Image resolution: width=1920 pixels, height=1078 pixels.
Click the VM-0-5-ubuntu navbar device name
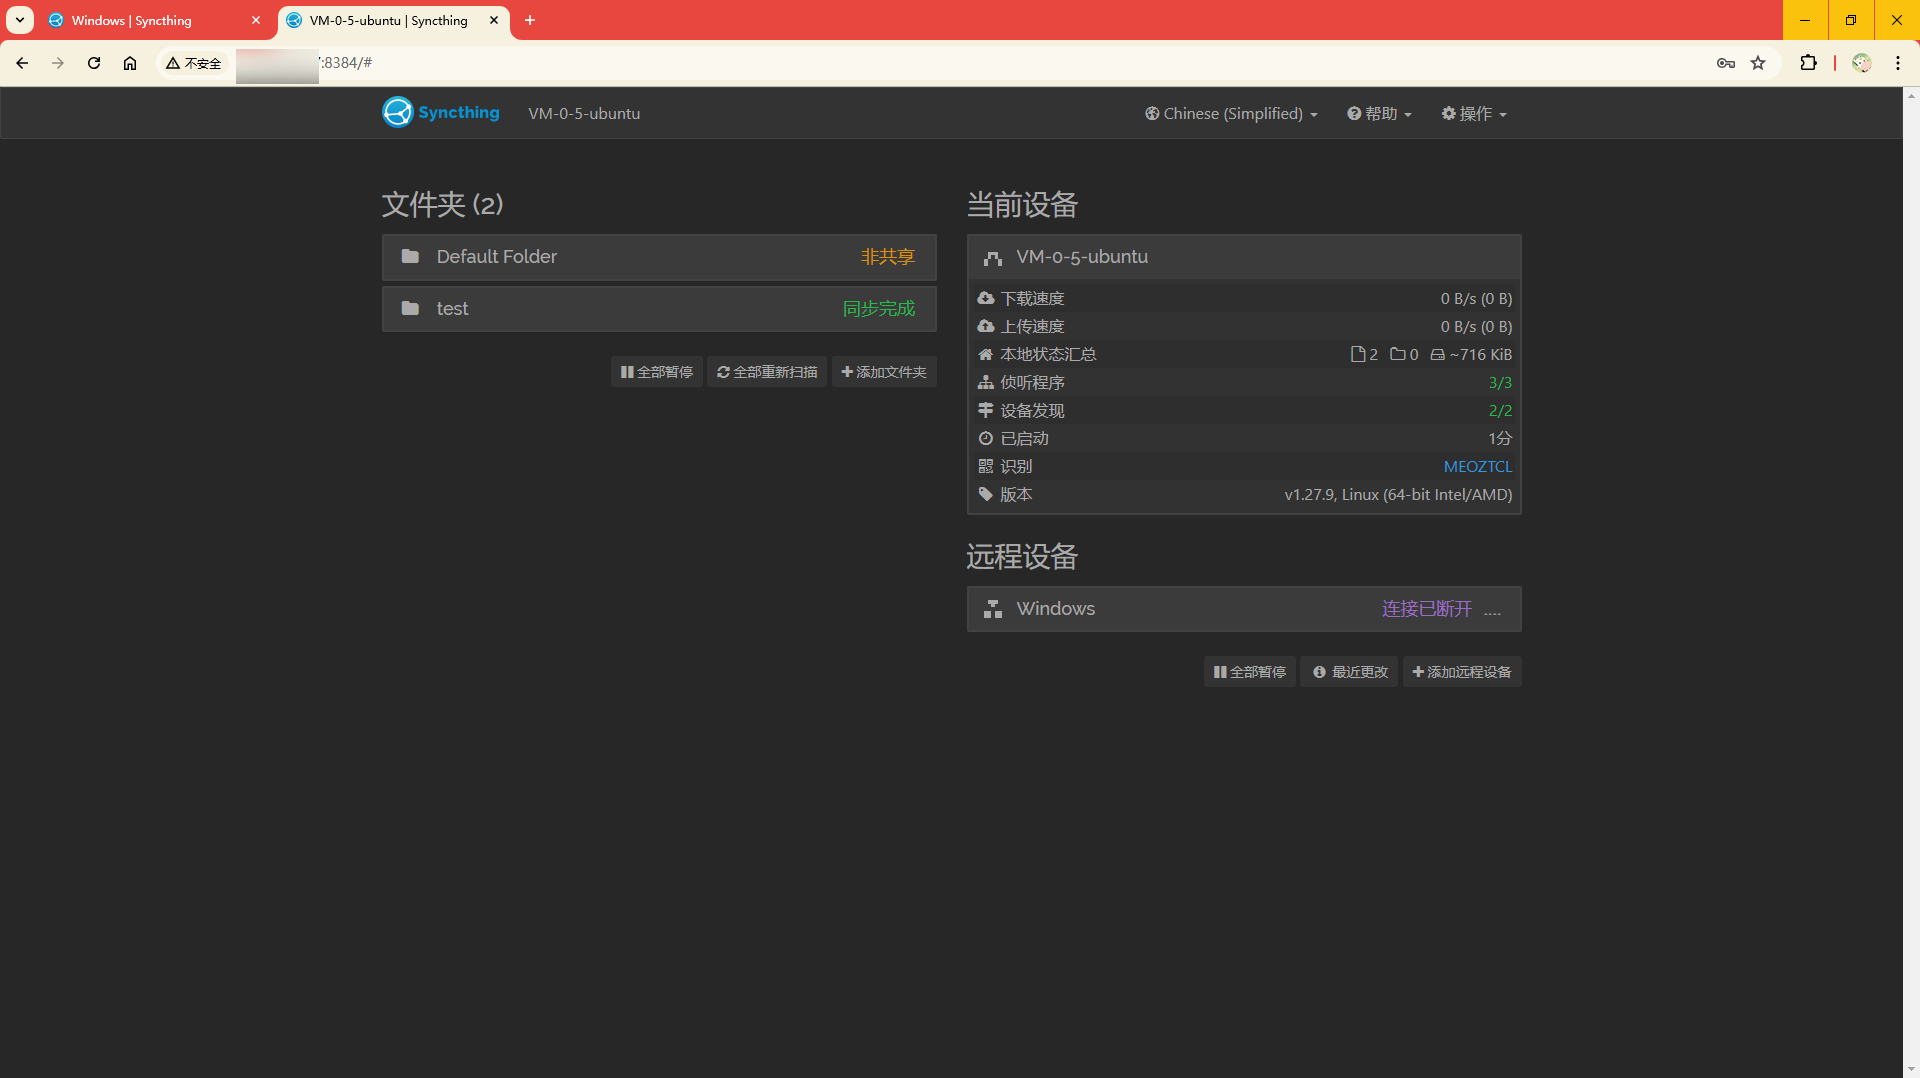click(584, 114)
